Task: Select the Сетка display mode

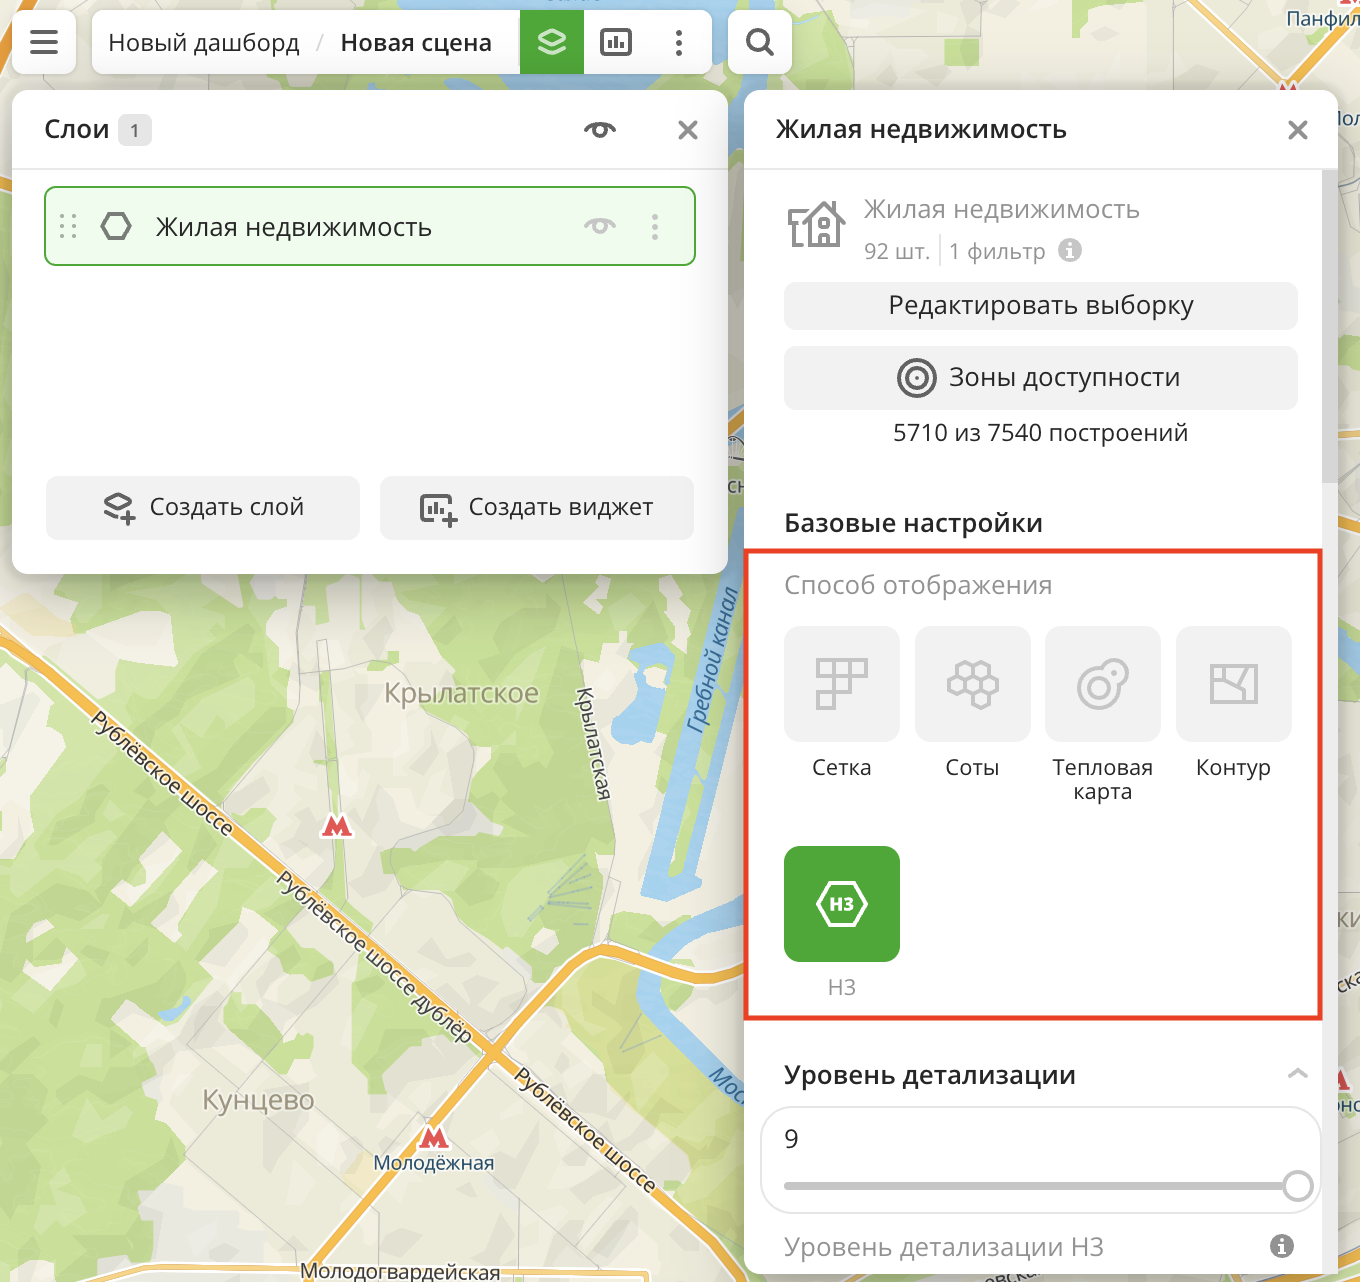Action: tap(841, 684)
